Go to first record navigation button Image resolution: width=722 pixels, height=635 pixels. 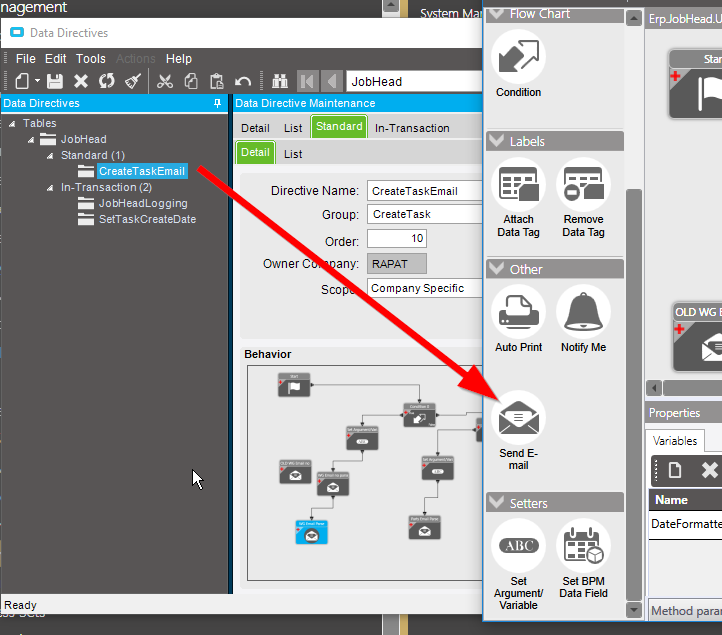tap(307, 82)
